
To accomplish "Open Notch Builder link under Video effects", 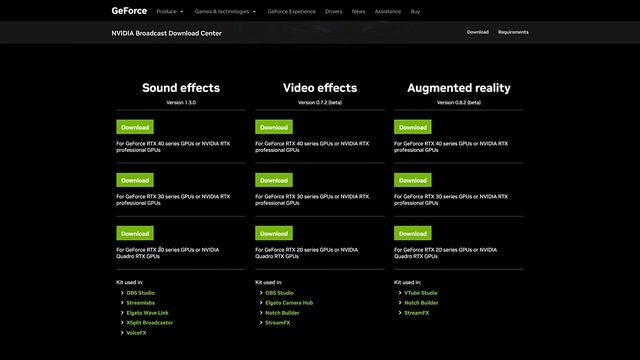I will 282,313.
